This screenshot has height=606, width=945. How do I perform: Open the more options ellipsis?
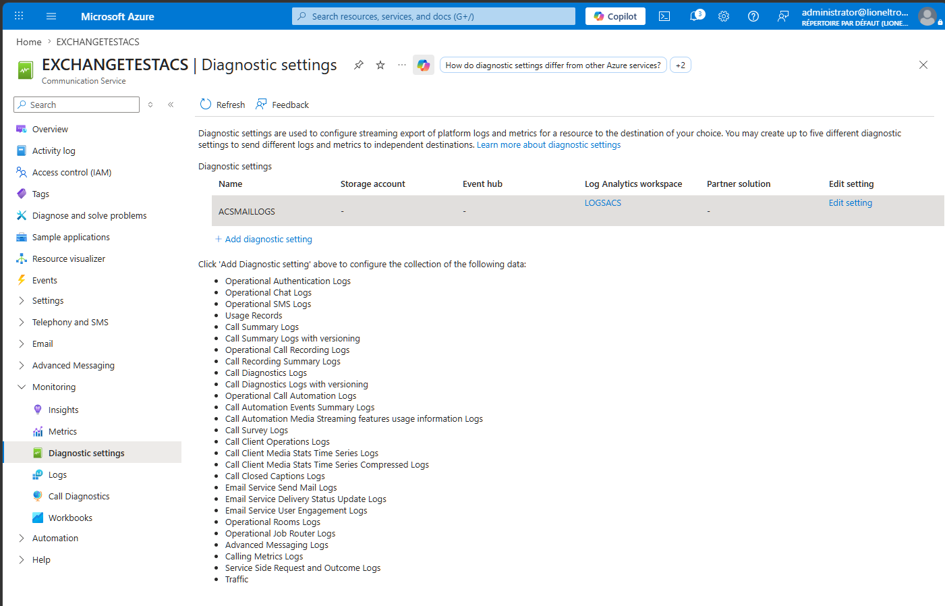pyautogui.click(x=402, y=64)
